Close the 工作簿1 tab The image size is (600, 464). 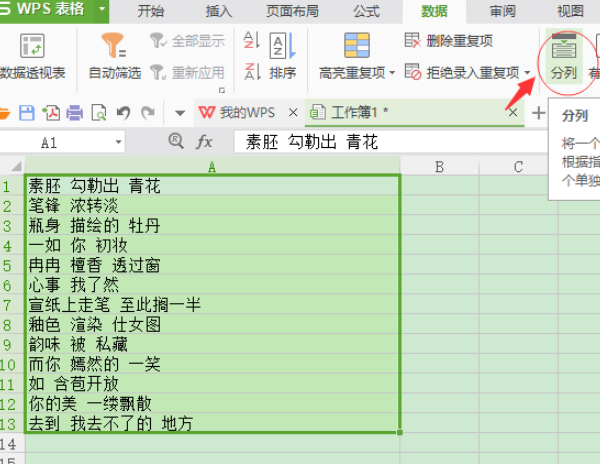[513, 112]
